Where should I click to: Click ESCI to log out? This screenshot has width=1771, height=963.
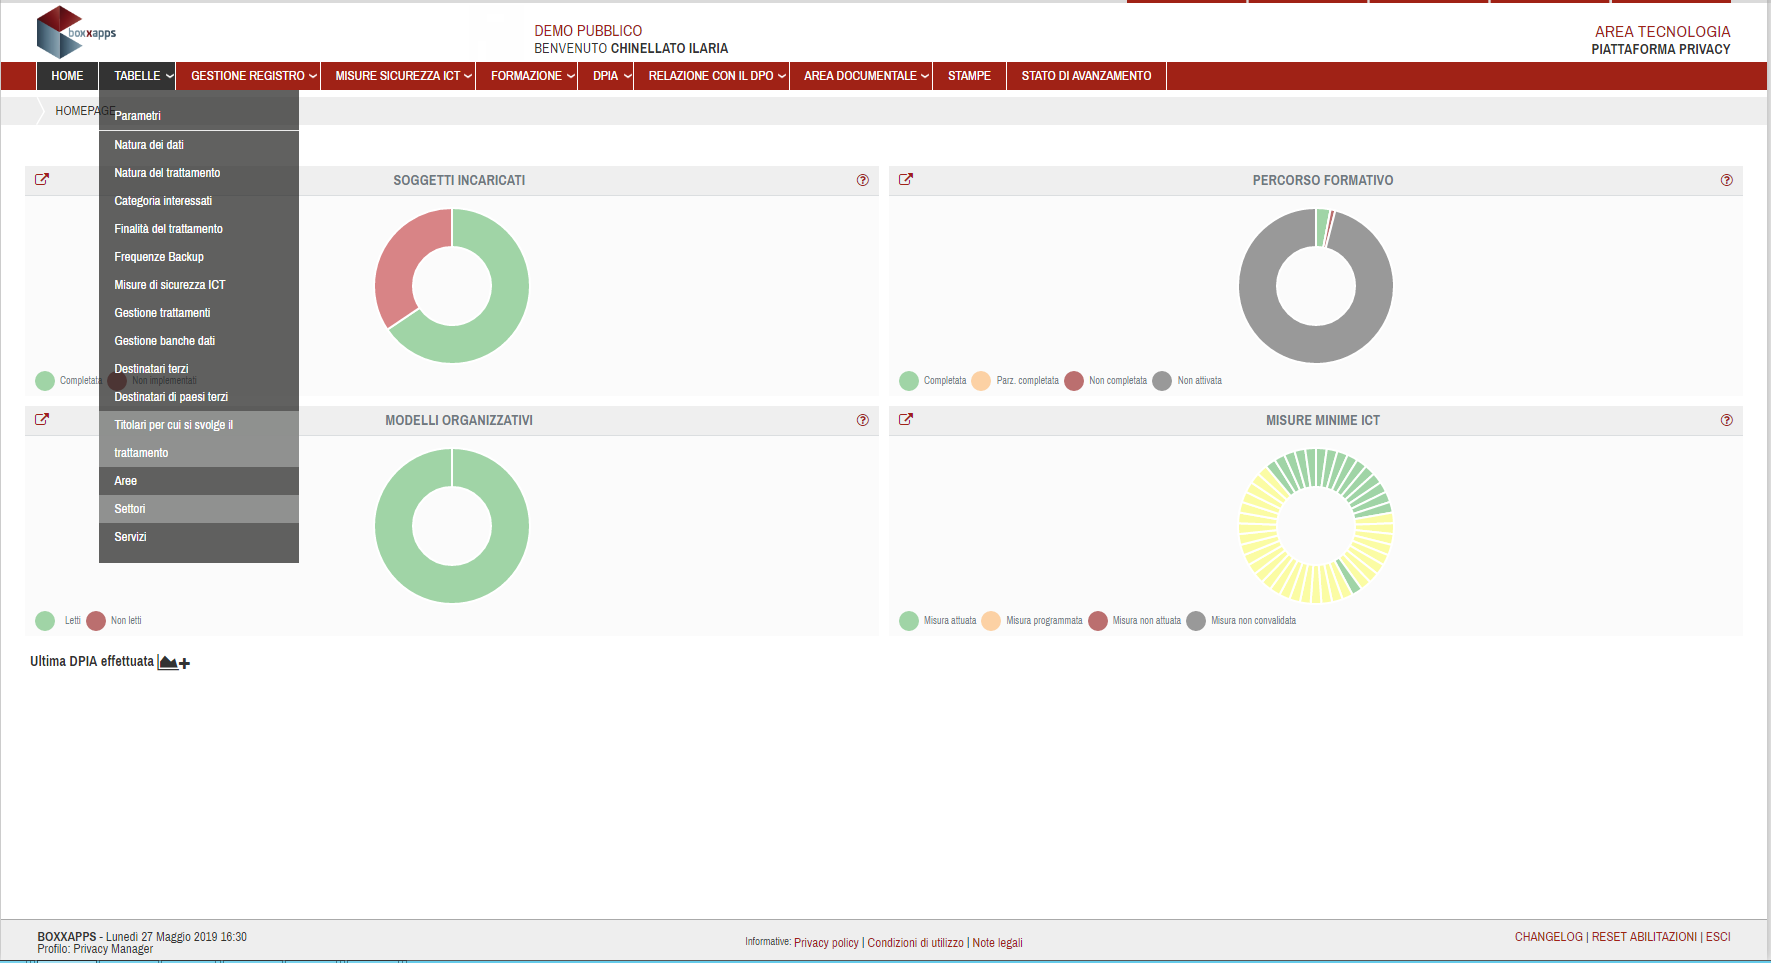[1718, 937]
